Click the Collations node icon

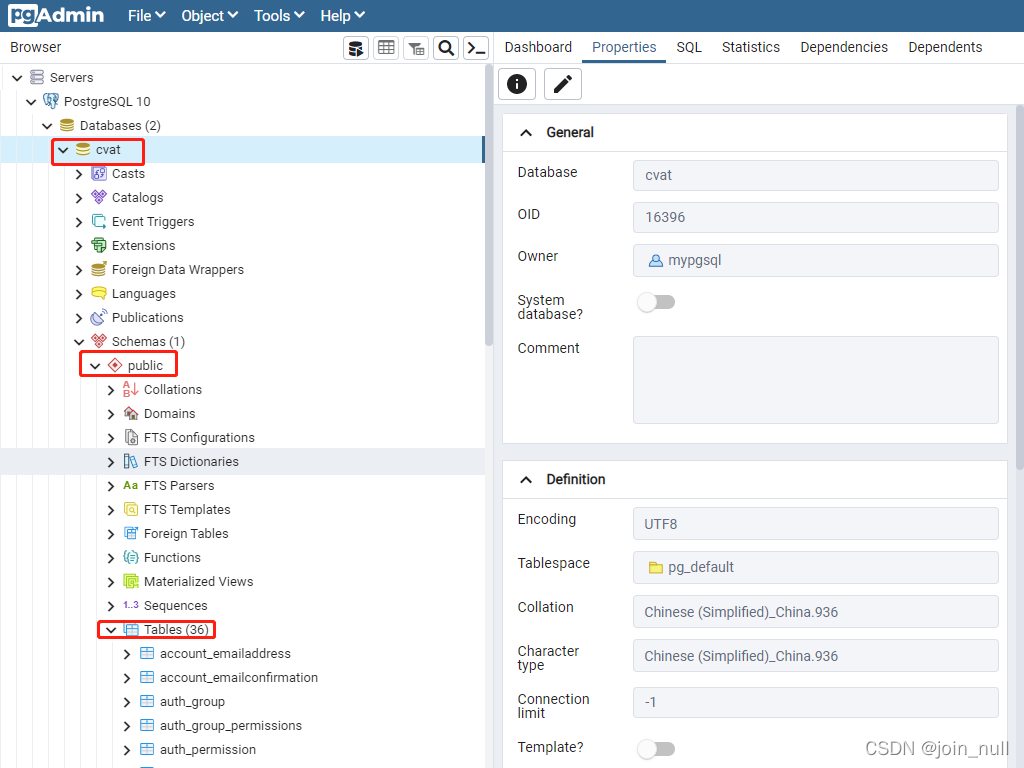(x=131, y=389)
